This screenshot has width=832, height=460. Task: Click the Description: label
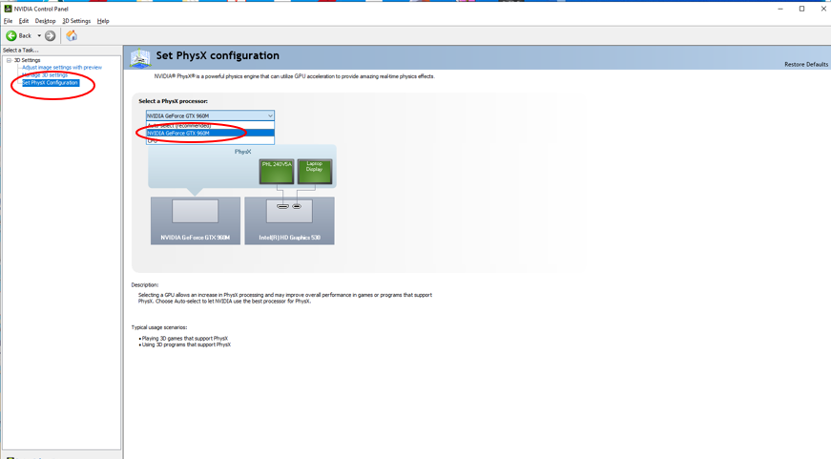pos(145,285)
